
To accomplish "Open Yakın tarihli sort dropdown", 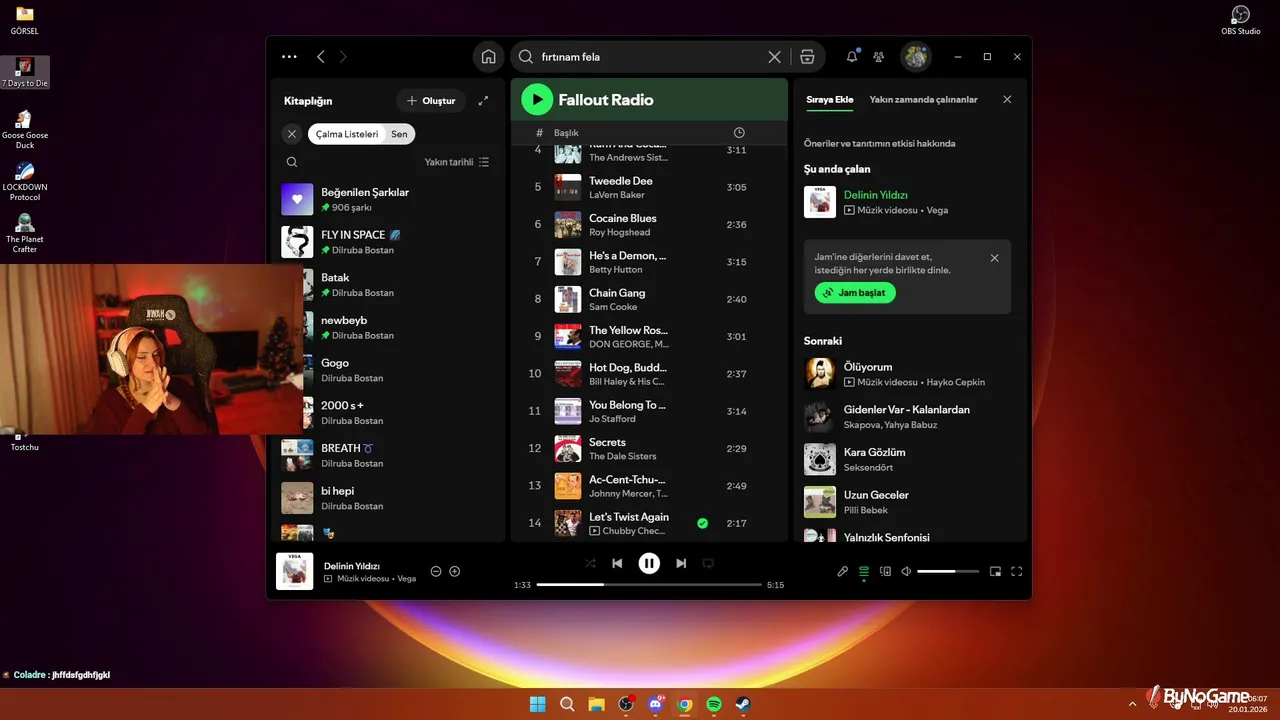I will [x=457, y=162].
